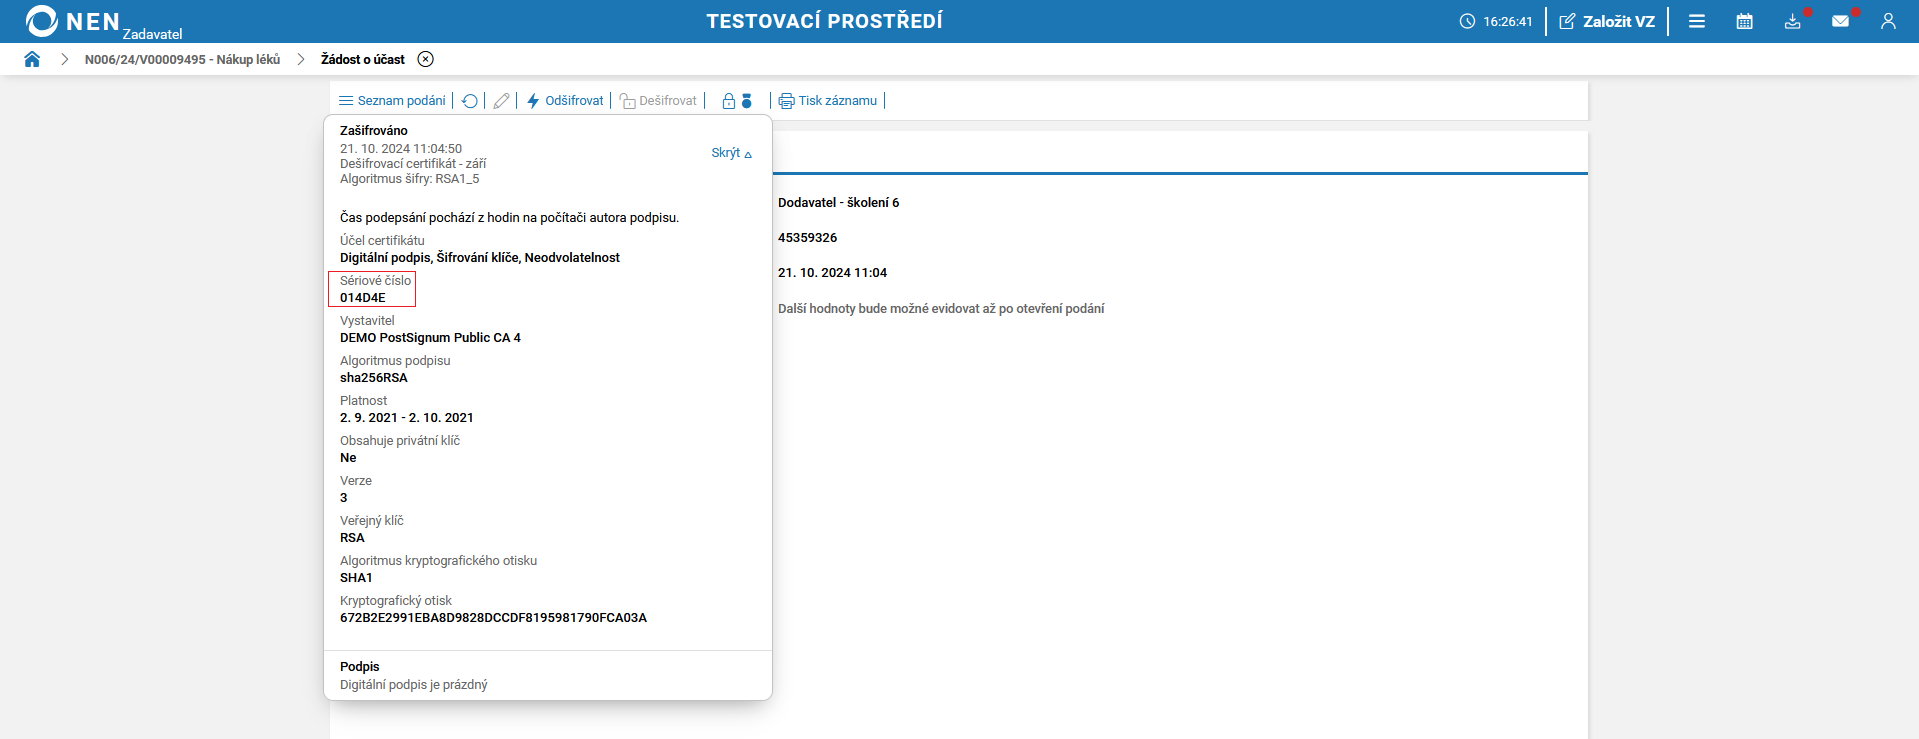The image size is (1919, 739).
Task: Select identifier 45359326
Action: (x=808, y=238)
